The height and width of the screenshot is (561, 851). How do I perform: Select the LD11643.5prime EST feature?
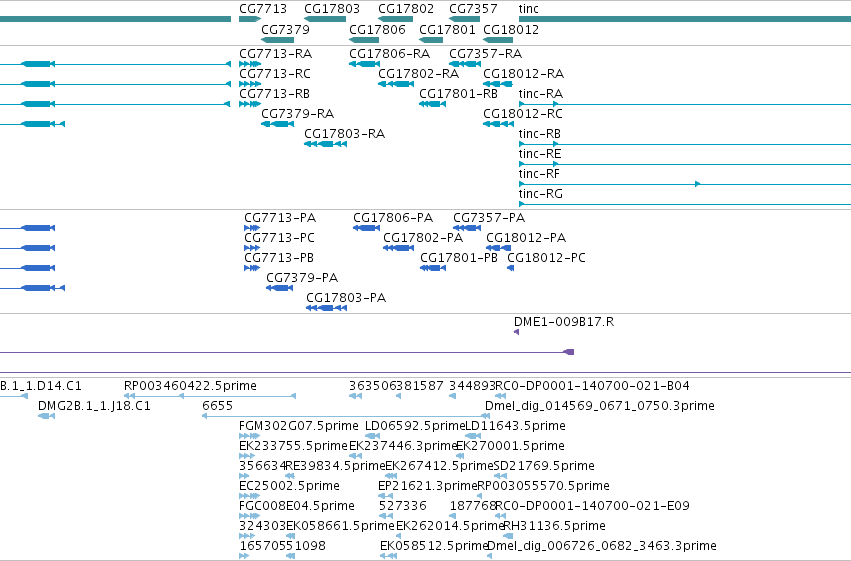[473, 436]
